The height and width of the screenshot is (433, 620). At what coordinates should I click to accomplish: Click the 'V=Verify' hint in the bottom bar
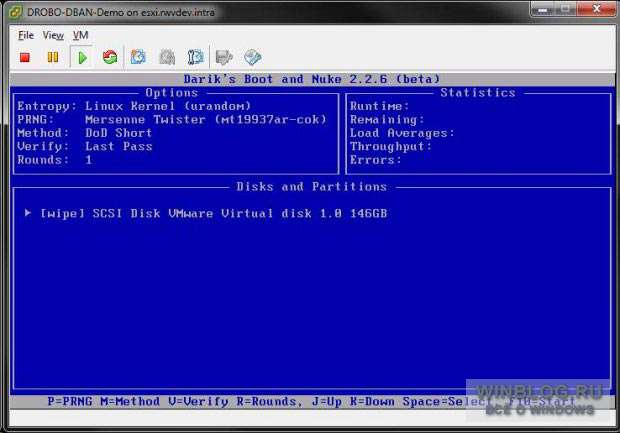[x=198, y=402]
